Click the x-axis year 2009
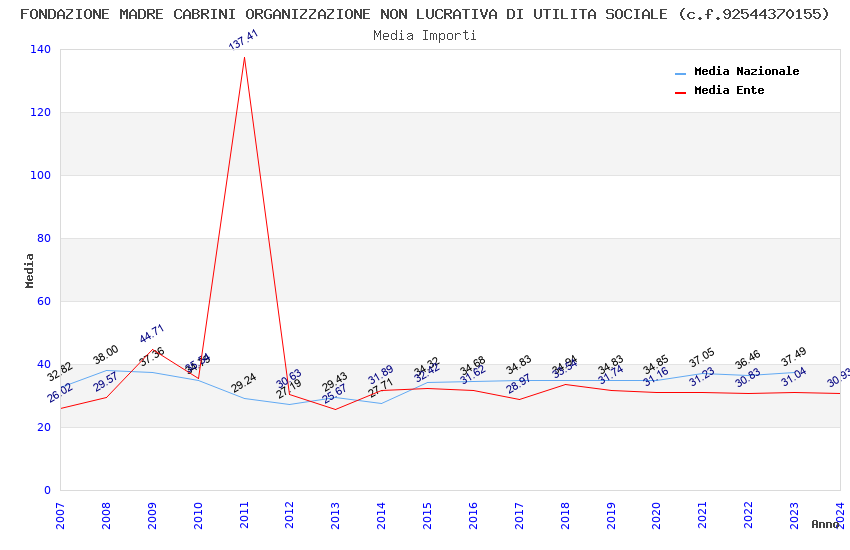Image resolution: width=850 pixels, height=550 pixels. click(x=152, y=516)
